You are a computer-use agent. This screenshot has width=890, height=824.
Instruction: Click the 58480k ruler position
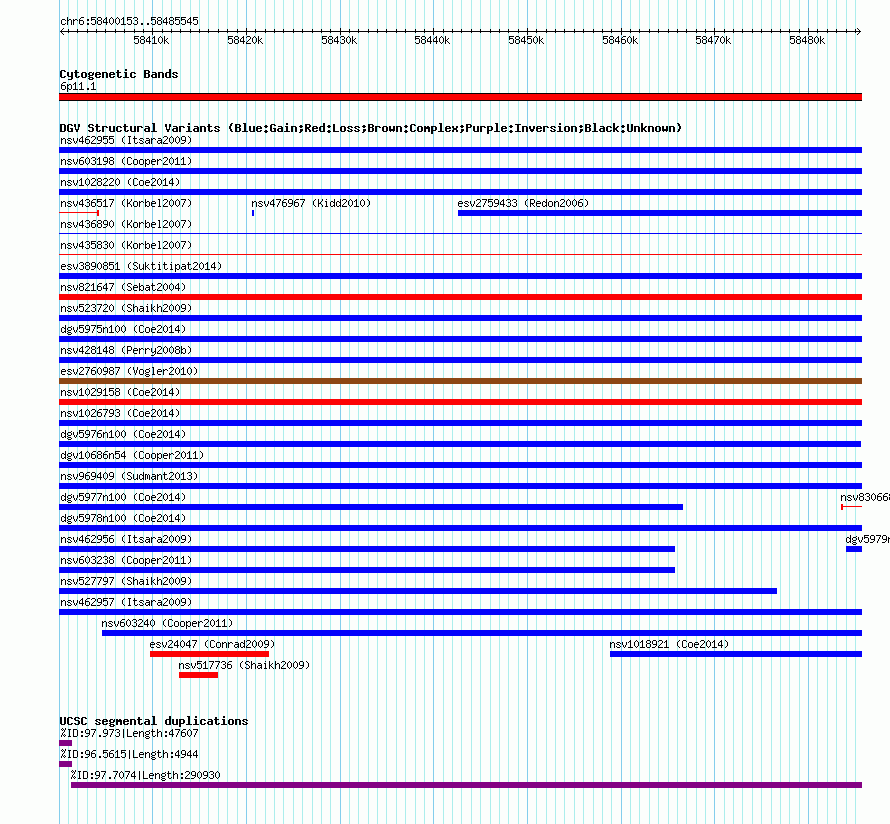[x=807, y=40]
